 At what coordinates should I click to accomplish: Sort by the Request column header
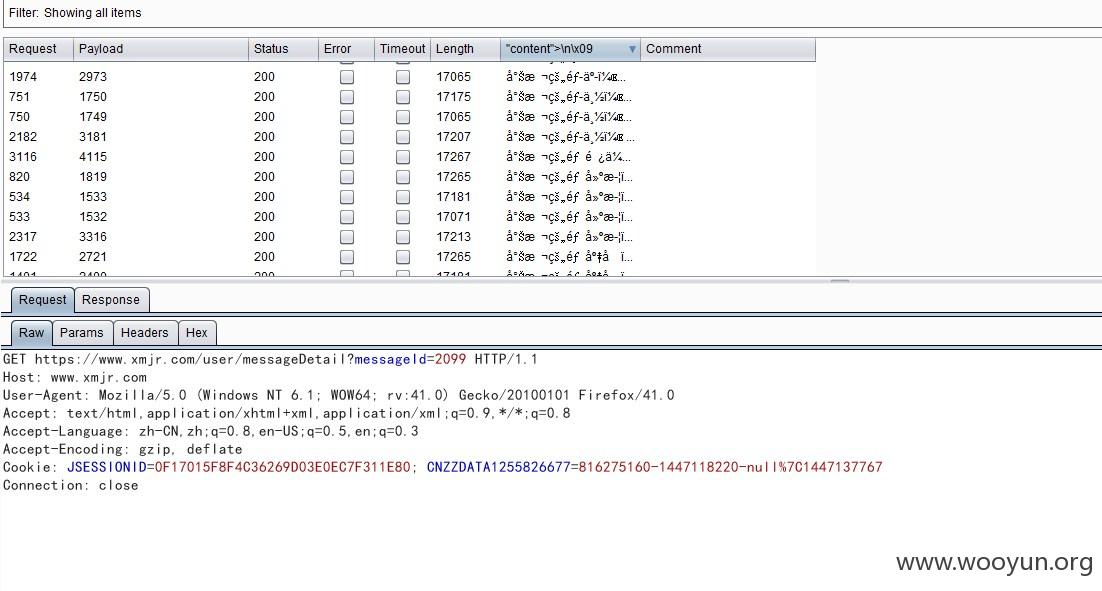pos(38,49)
